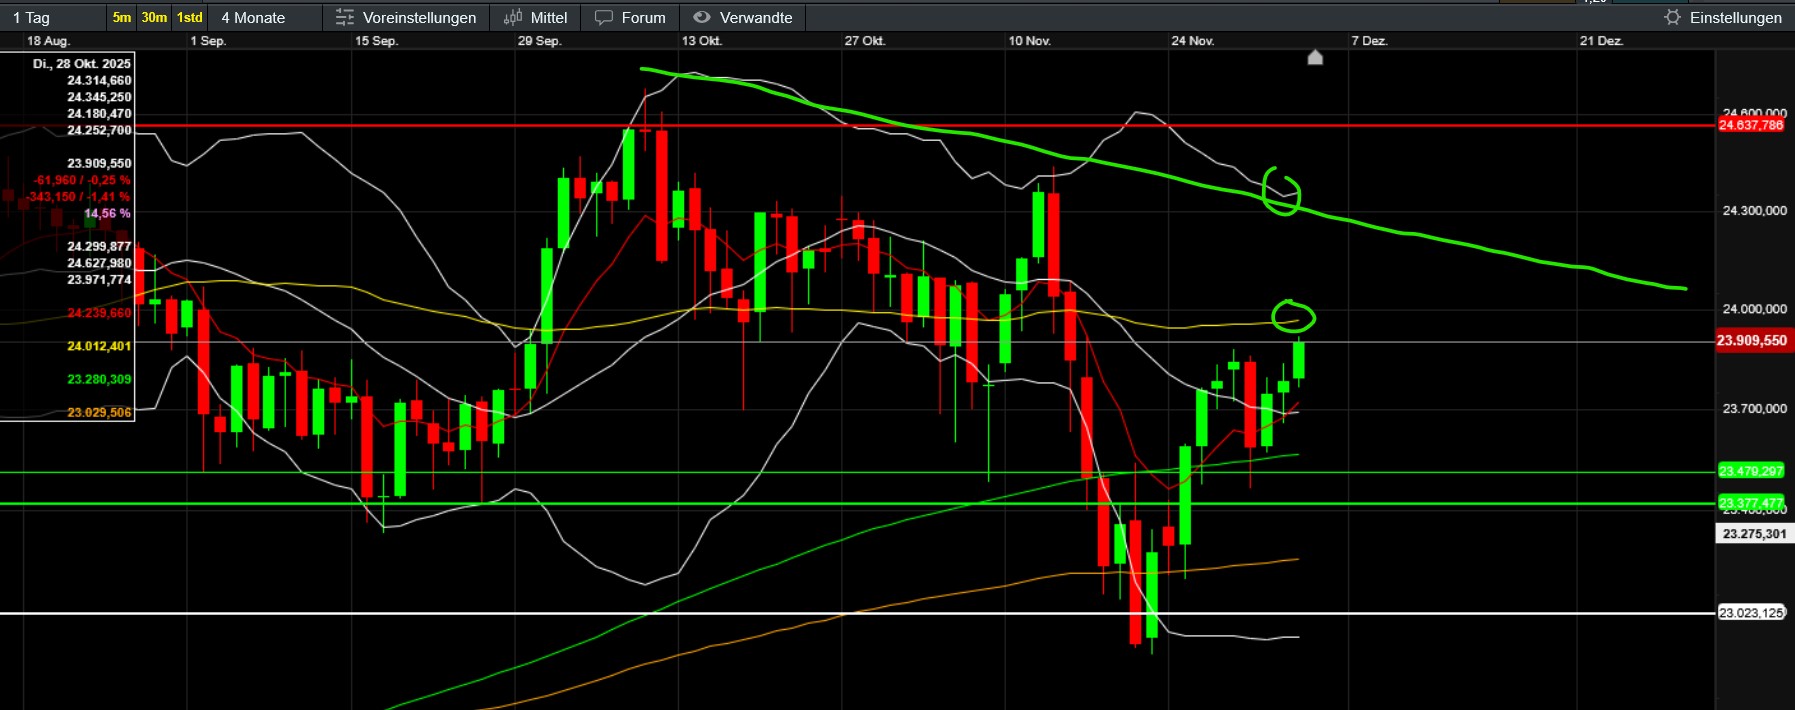This screenshot has height=710, width=1795.
Task: Switch to the 5m interval
Action: pyautogui.click(x=122, y=18)
